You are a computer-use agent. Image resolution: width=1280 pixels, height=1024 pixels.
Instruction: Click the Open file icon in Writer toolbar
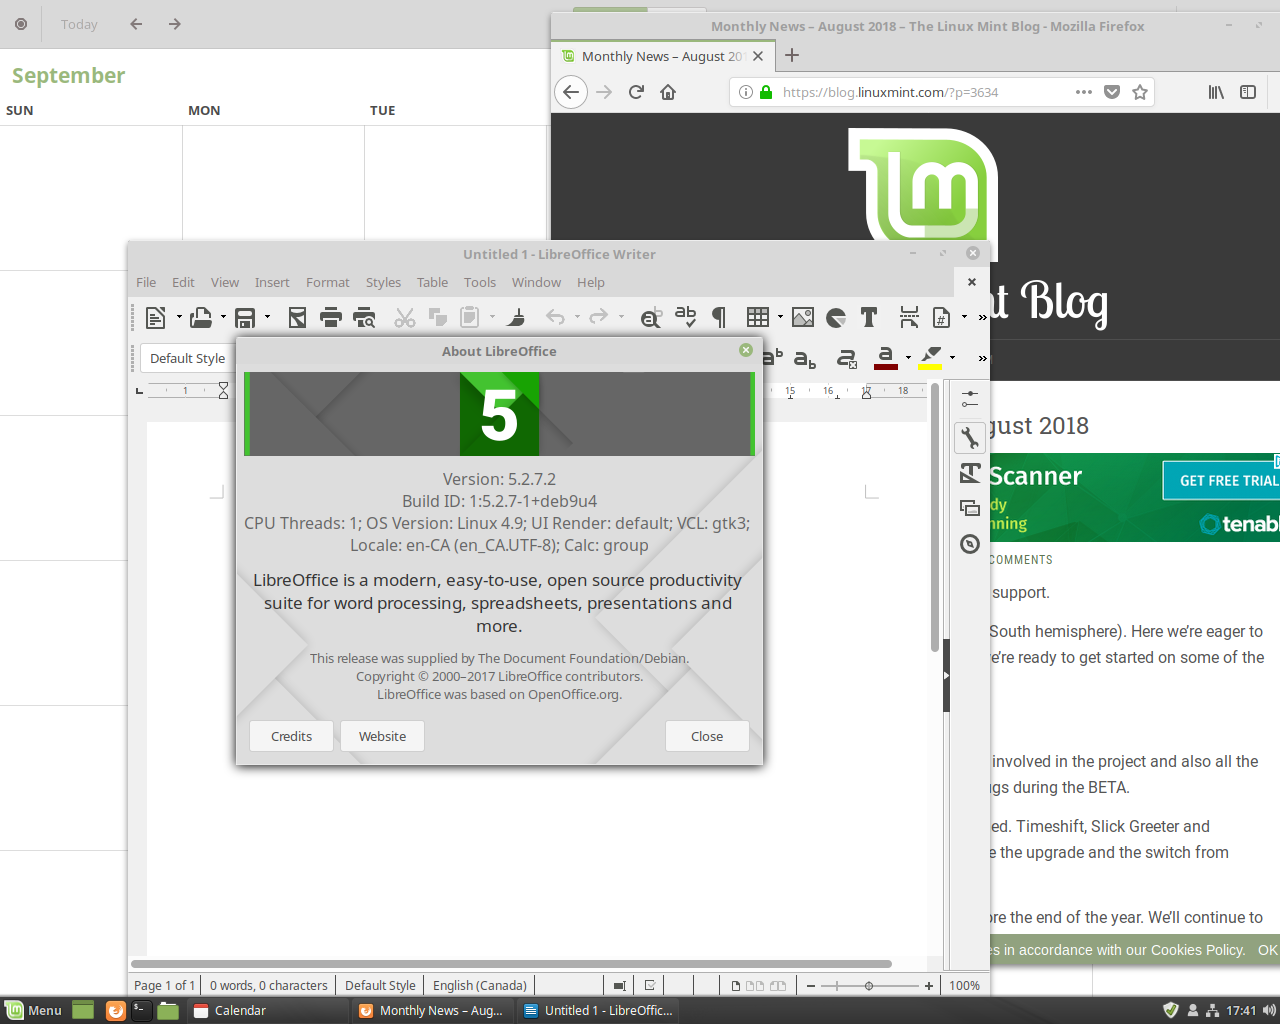click(x=200, y=318)
